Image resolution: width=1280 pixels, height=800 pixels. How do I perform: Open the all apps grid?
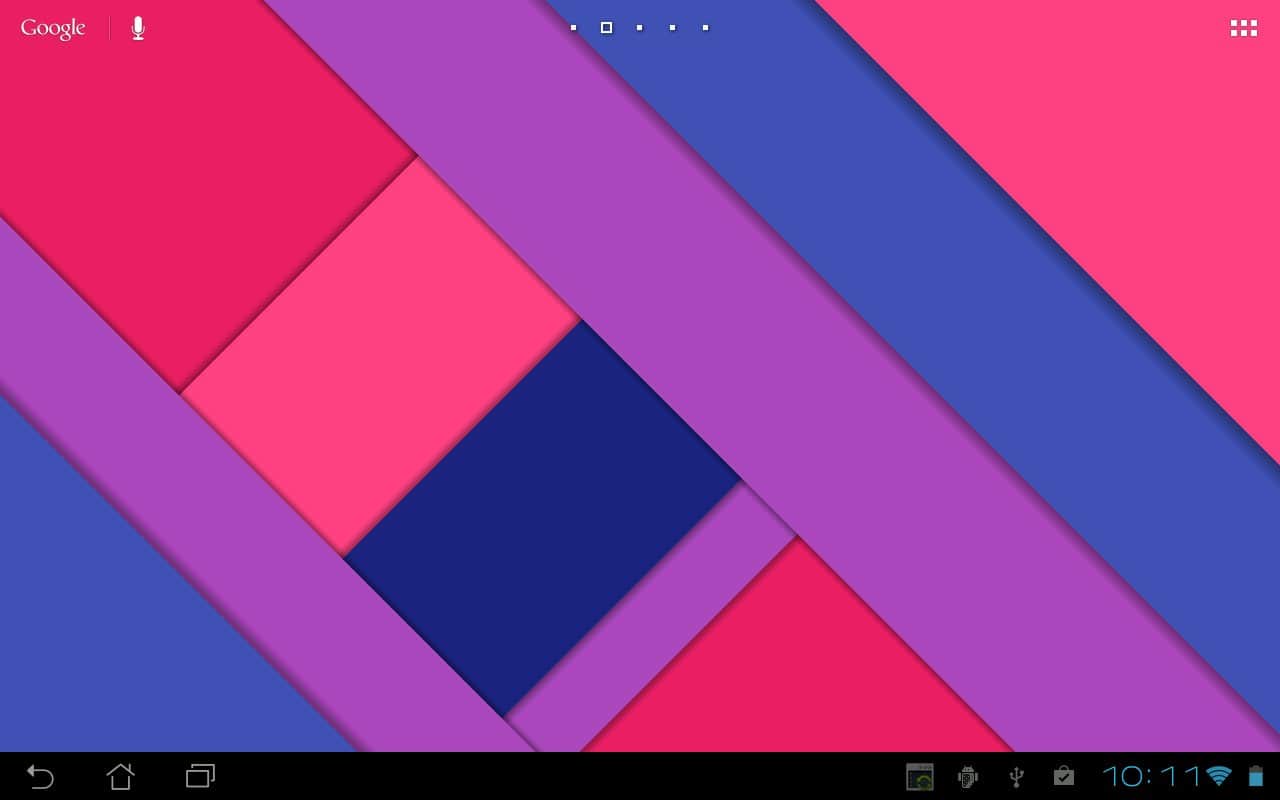(x=1243, y=28)
